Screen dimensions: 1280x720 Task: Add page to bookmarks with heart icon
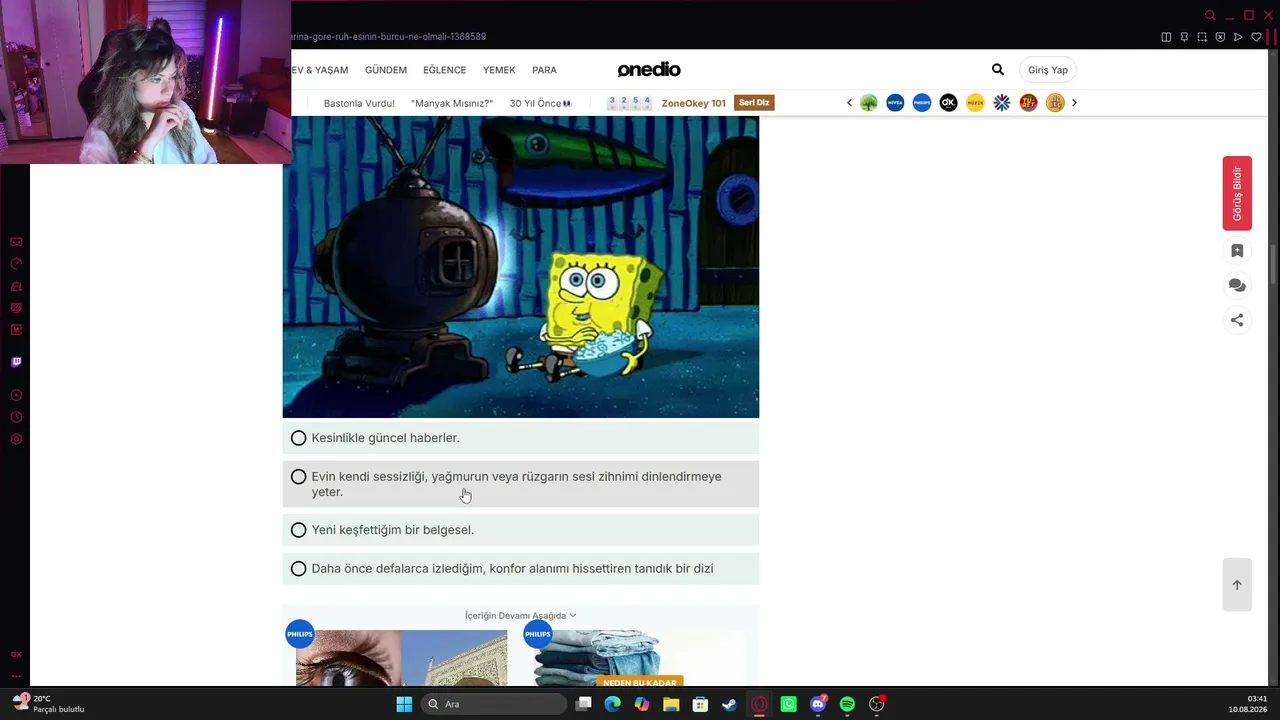(x=1257, y=37)
